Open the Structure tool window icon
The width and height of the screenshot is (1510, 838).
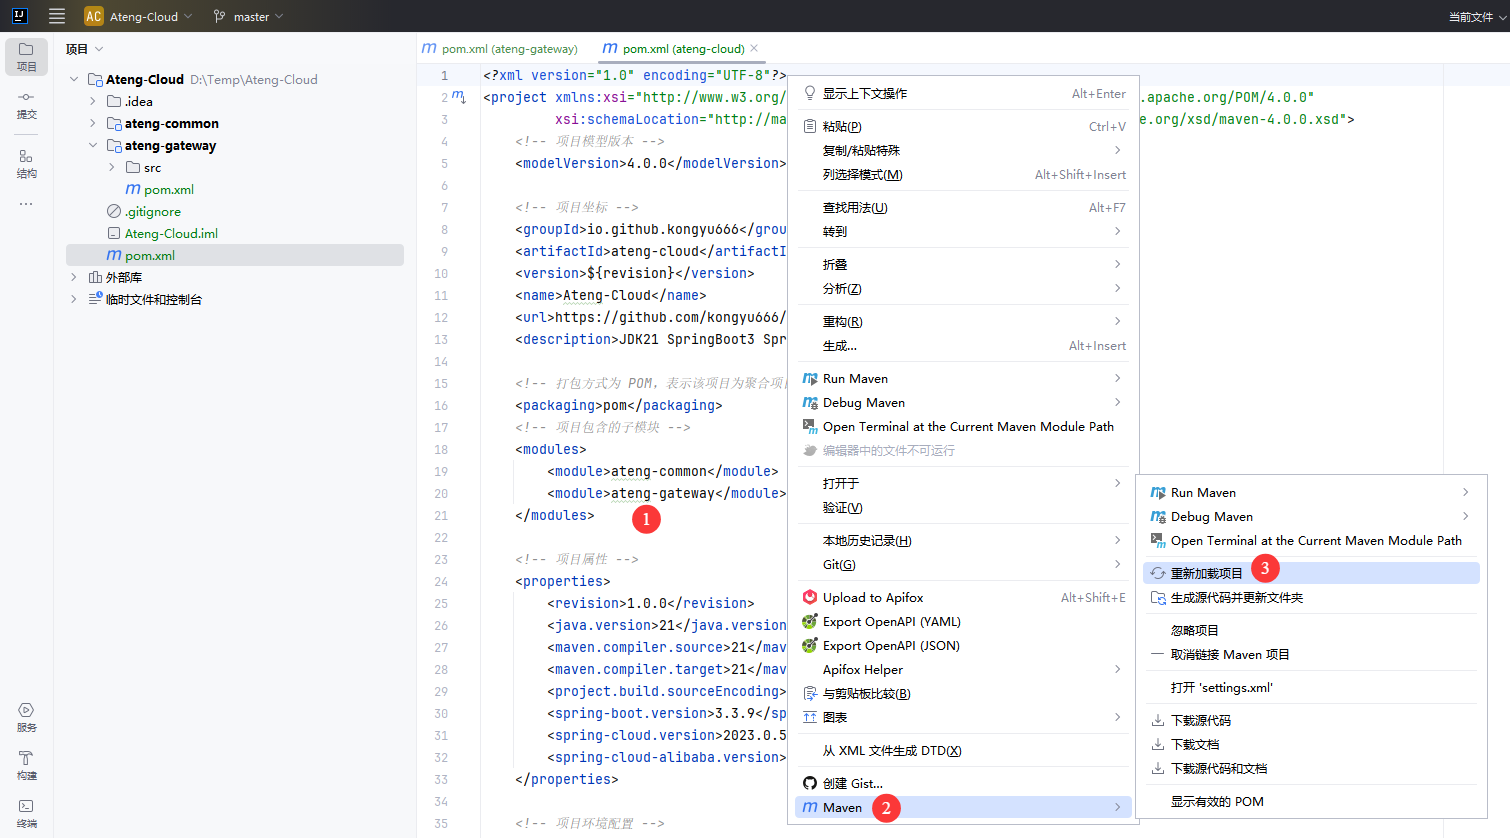pyautogui.click(x=26, y=163)
